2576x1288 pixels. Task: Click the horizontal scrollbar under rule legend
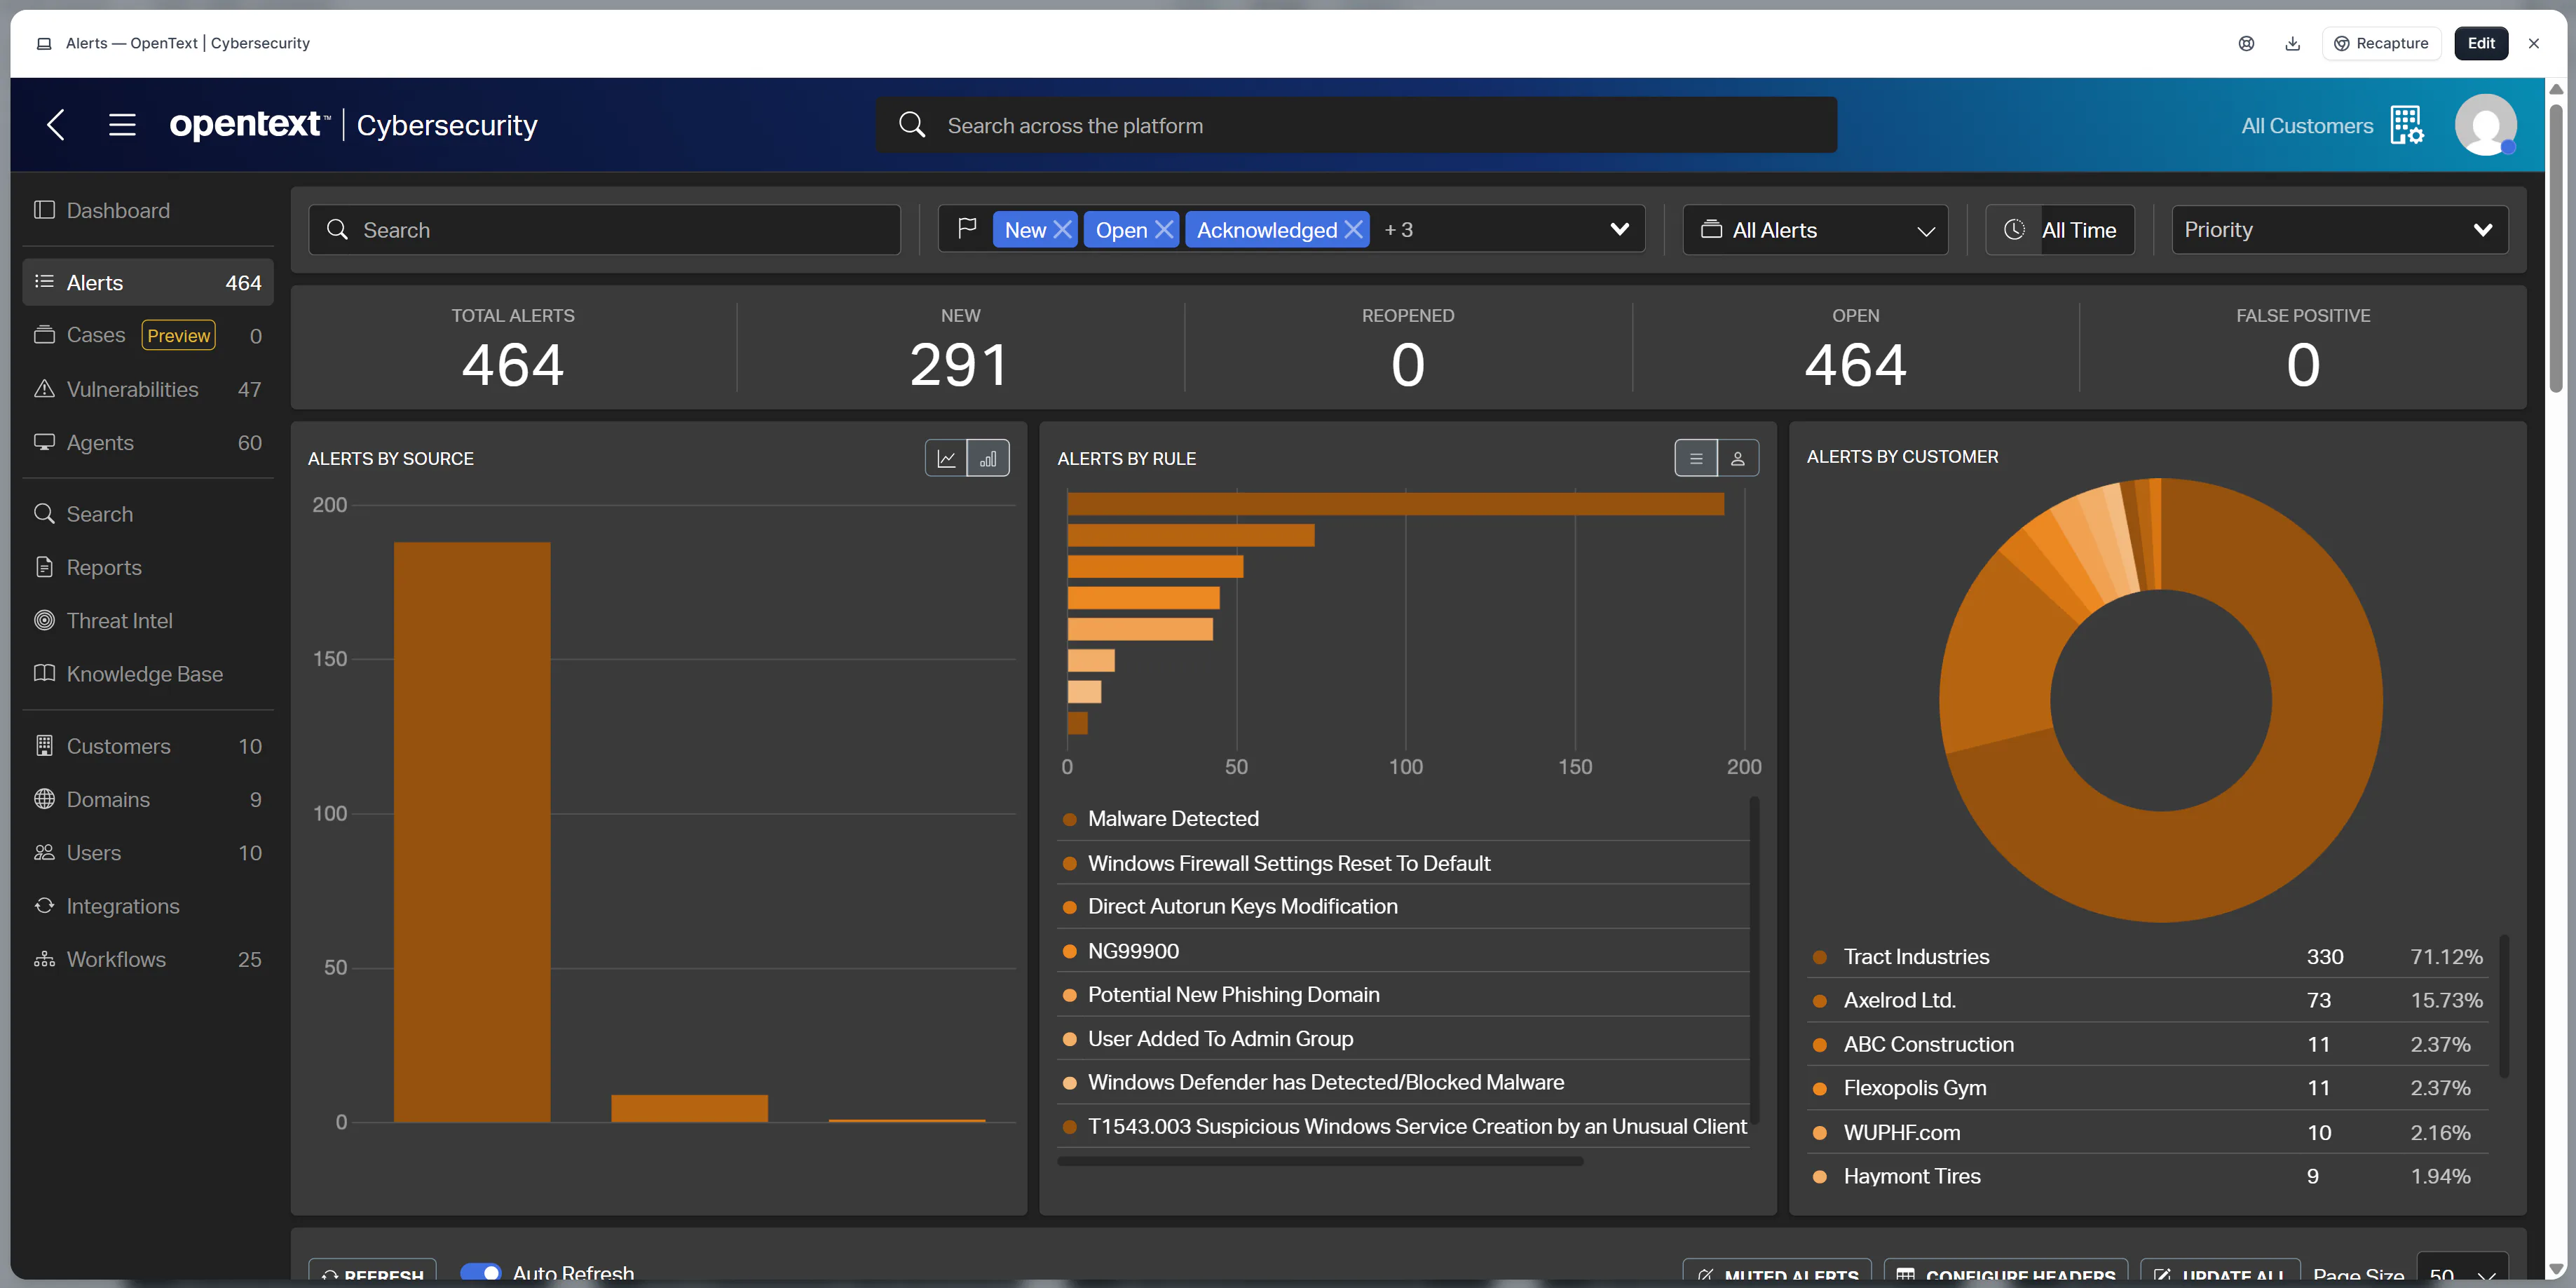click(x=1320, y=1161)
